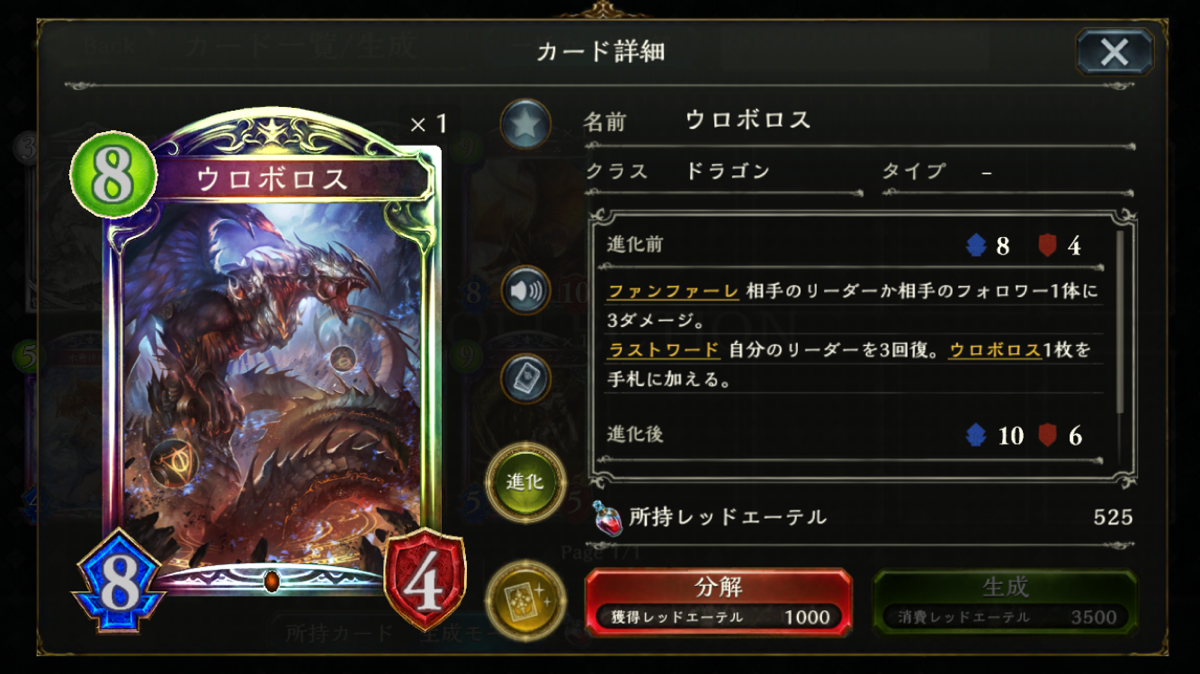Image resolution: width=1200 pixels, height=674 pixels.
Task: Open the ファンファーレ keyword link
Action: point(673,292)
